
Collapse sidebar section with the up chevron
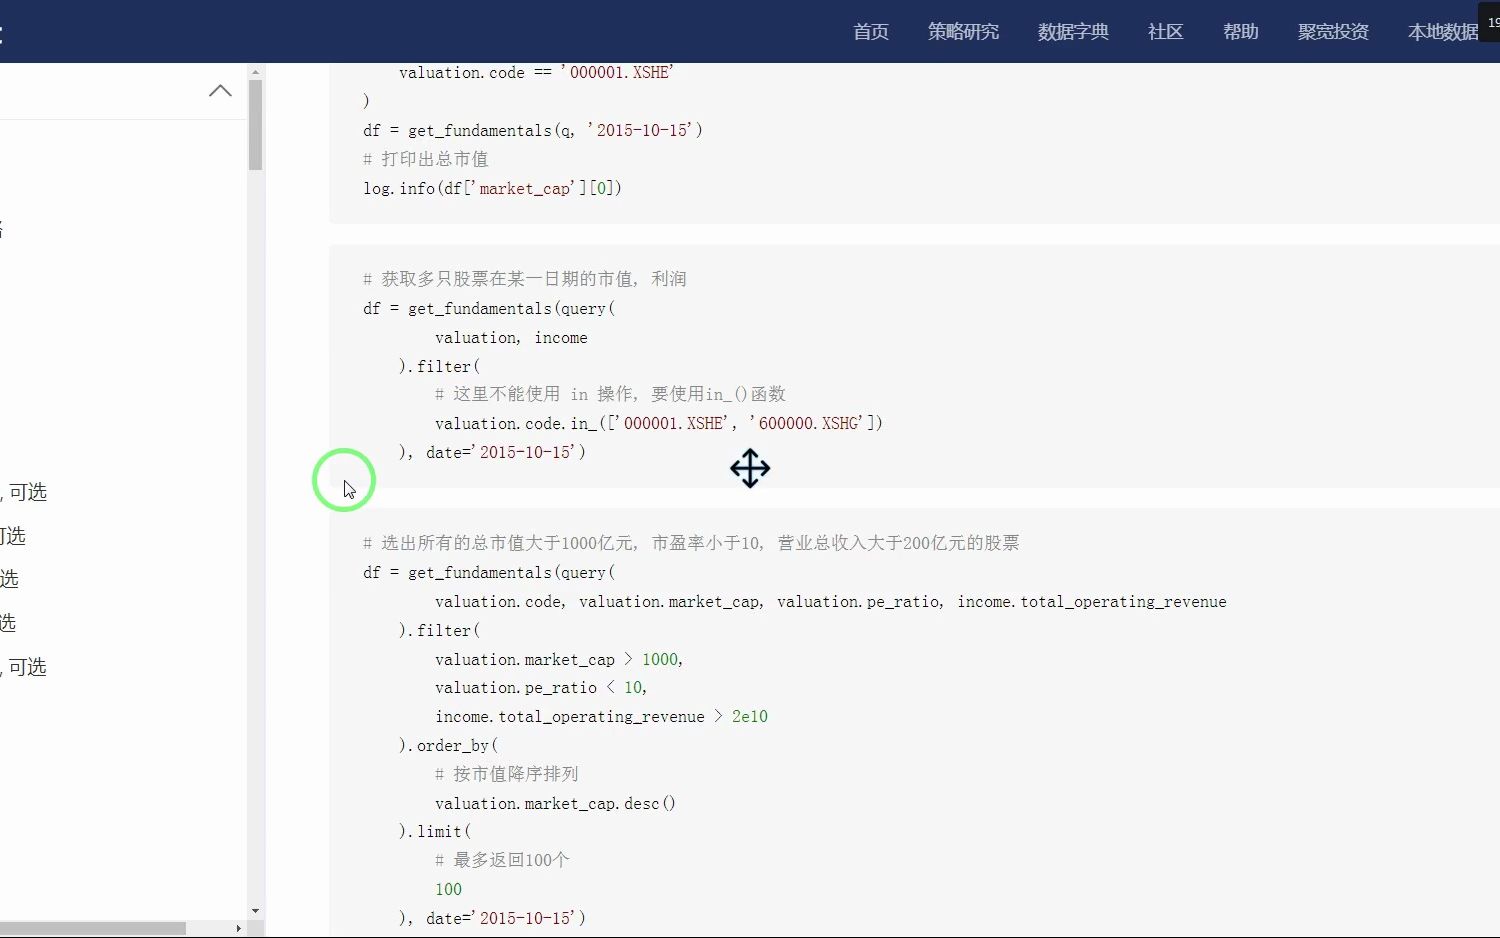(x=220, y=91)
